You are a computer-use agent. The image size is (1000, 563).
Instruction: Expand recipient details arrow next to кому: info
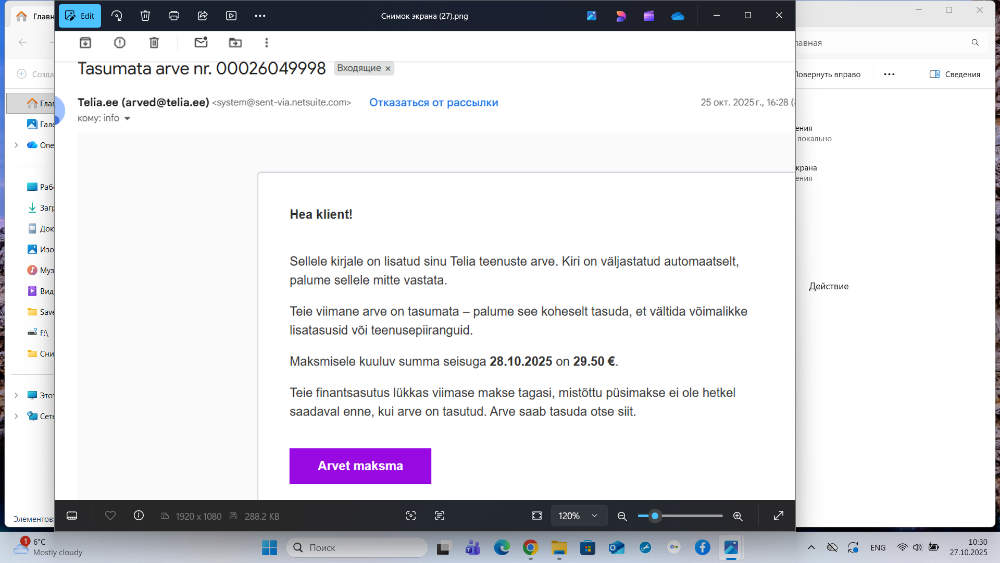127,119
